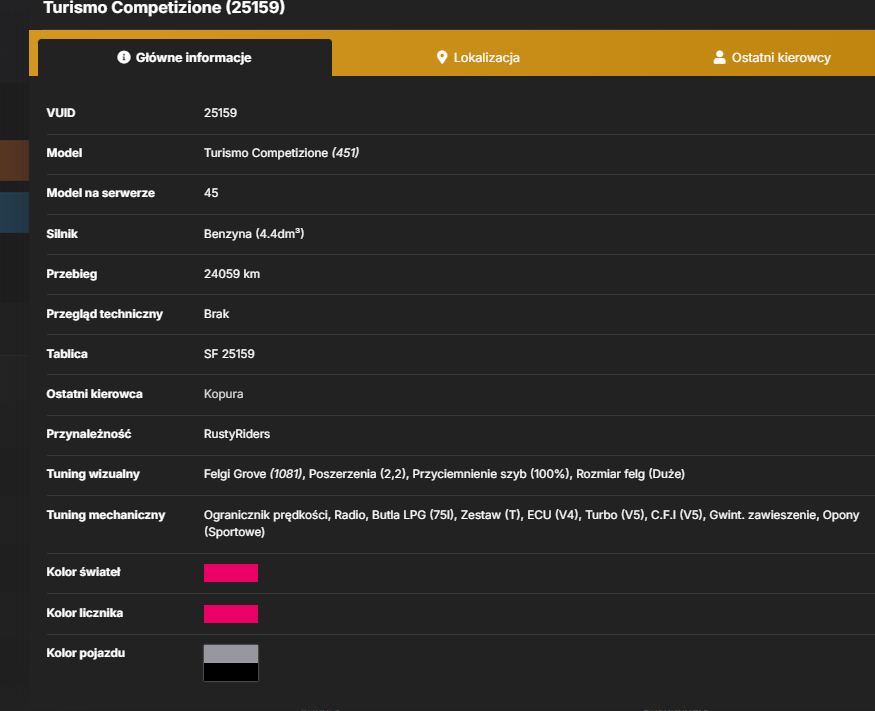Click the brown item in left sidebar
The height and width of the screenshot is (711, 875).
pyautogui.click(x=15, y=161)
